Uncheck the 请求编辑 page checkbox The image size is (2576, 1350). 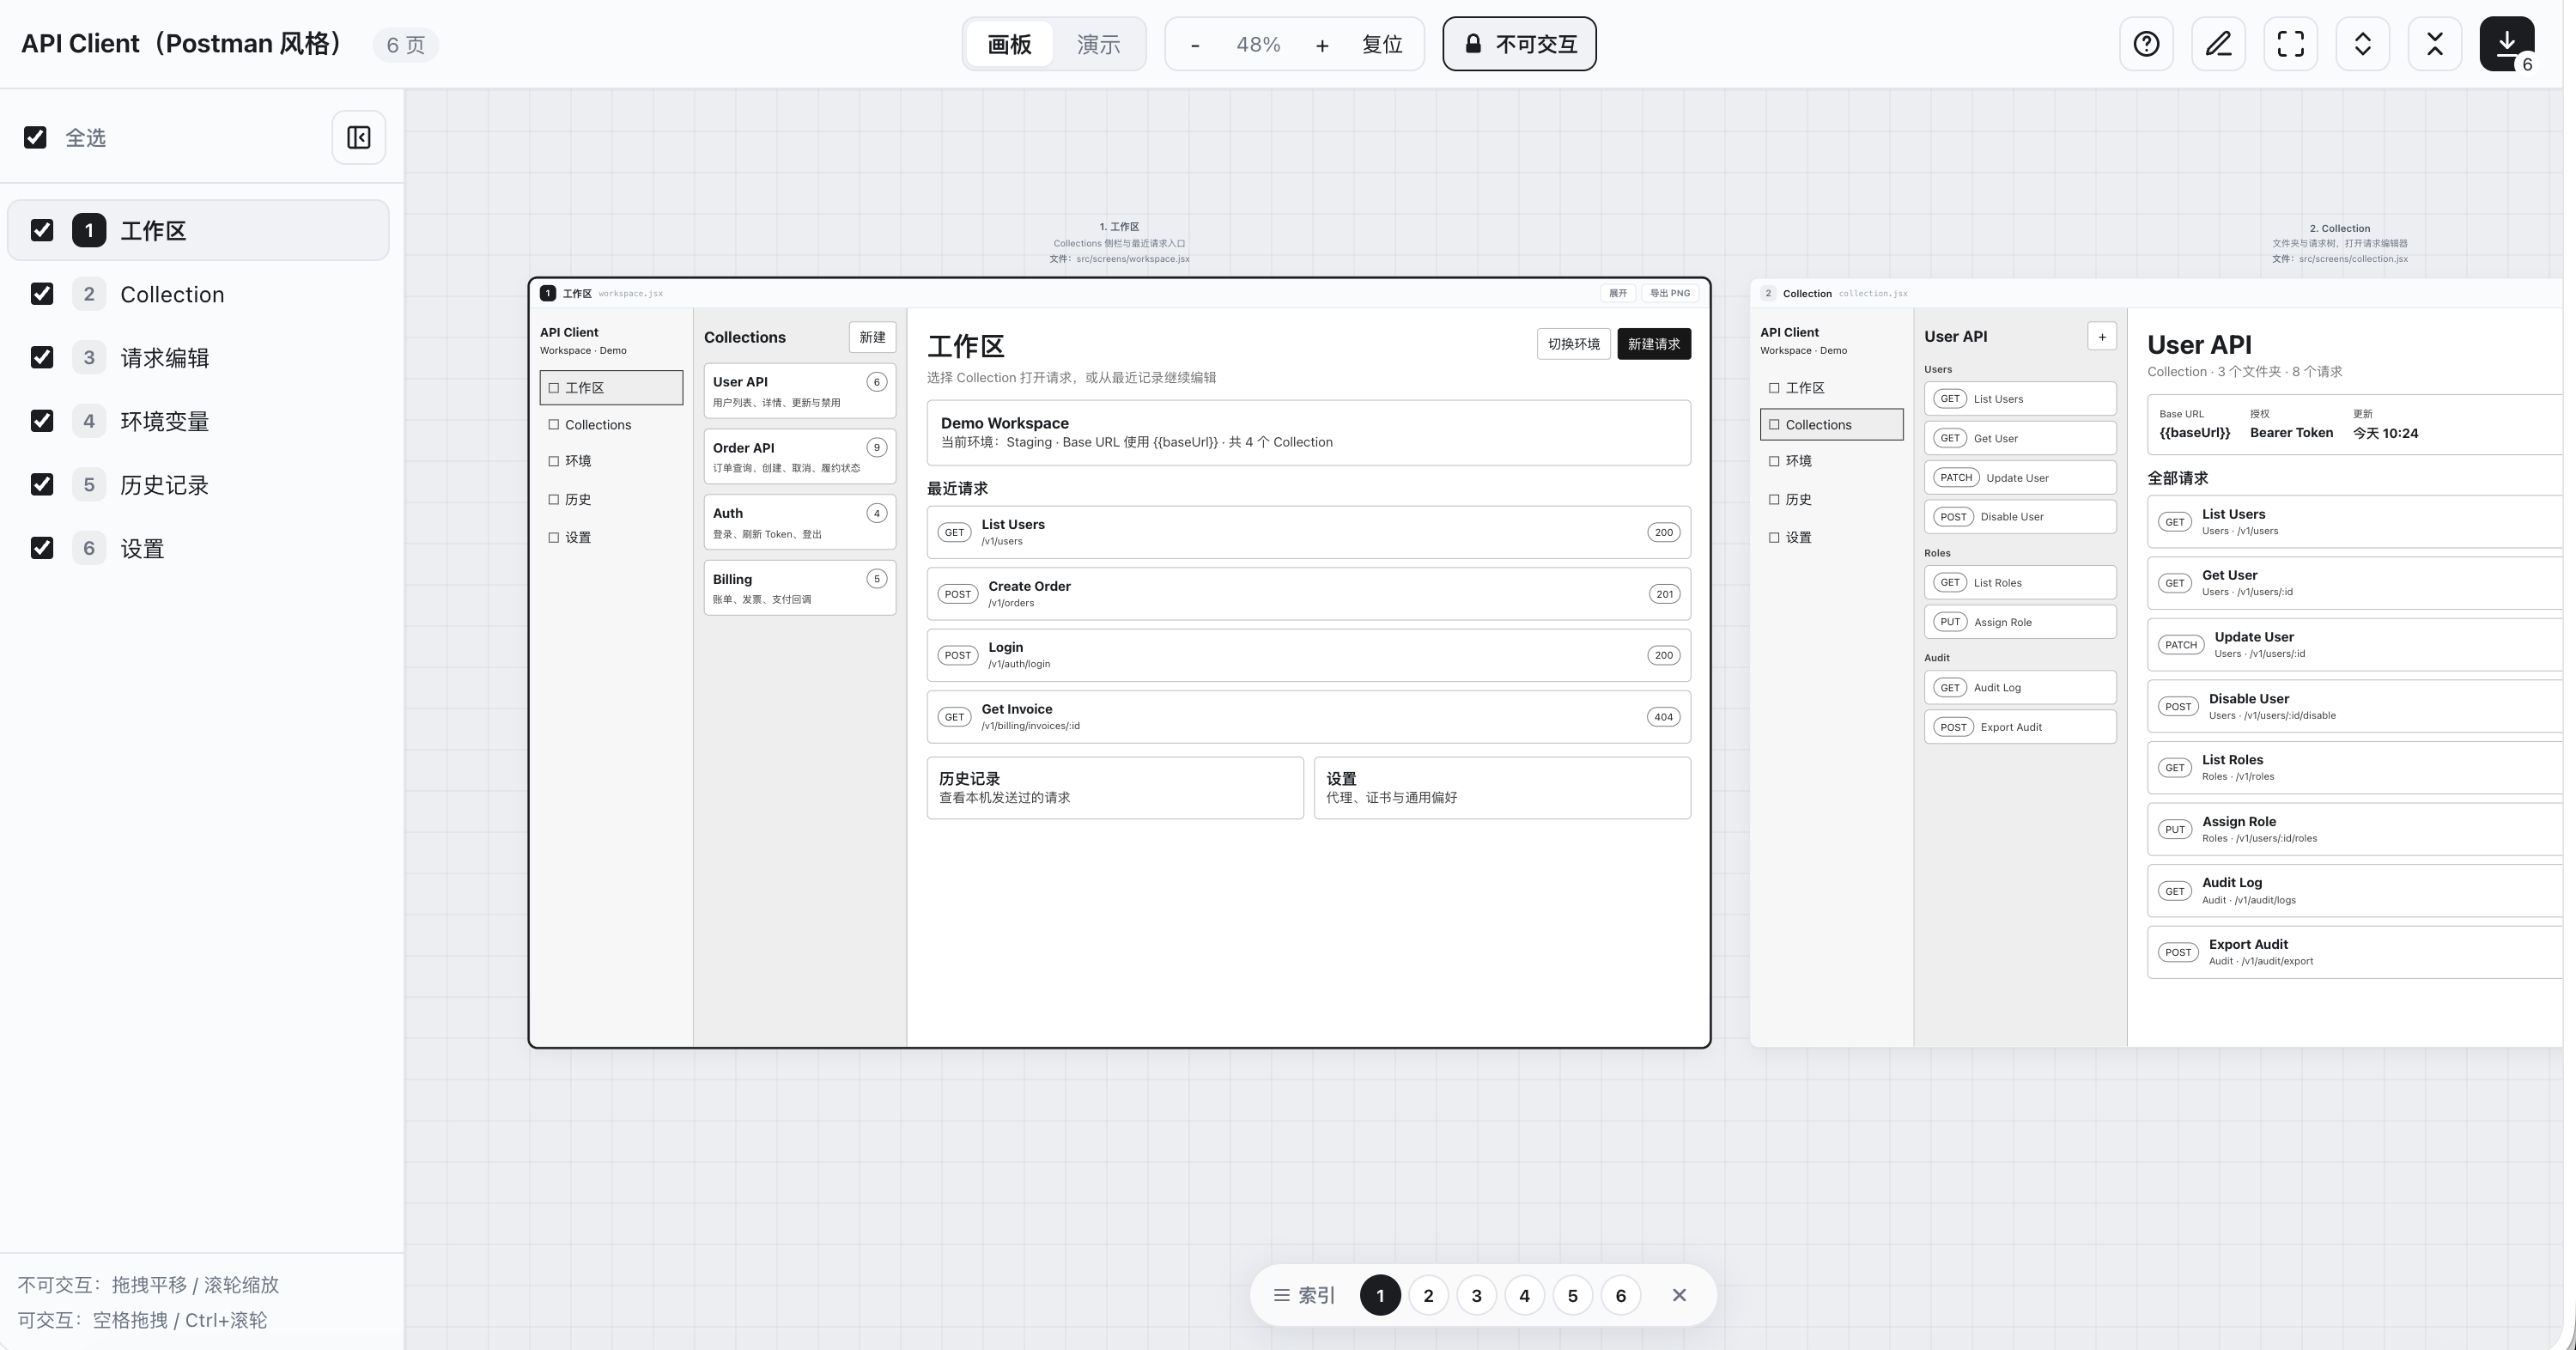point(42,357)
